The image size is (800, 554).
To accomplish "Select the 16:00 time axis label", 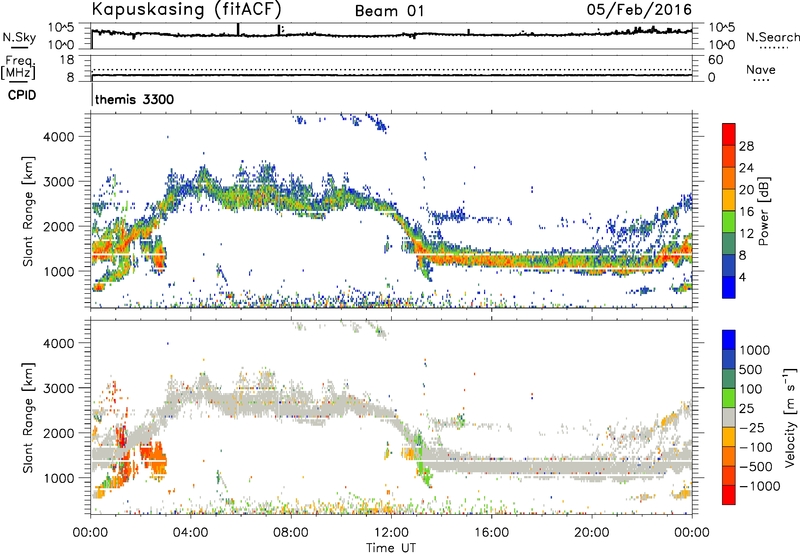I will [491, 533].
